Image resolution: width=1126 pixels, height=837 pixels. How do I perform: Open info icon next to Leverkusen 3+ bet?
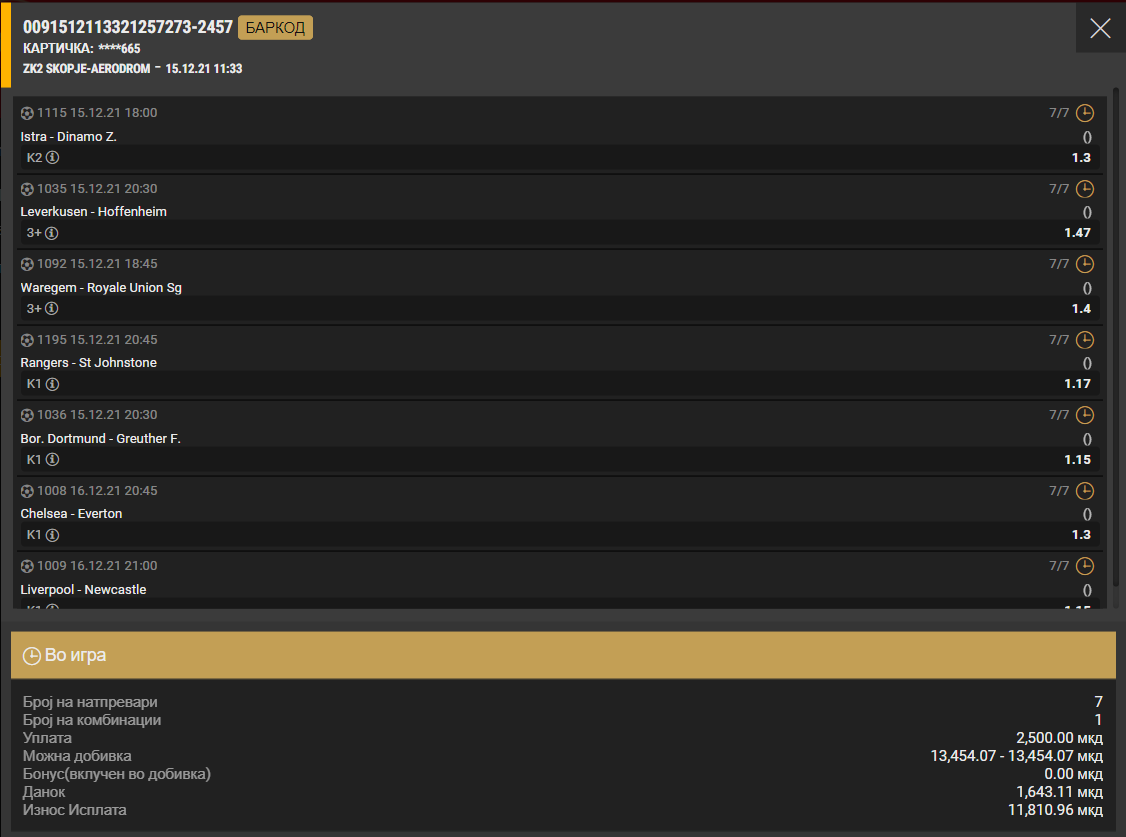point(52,233)
